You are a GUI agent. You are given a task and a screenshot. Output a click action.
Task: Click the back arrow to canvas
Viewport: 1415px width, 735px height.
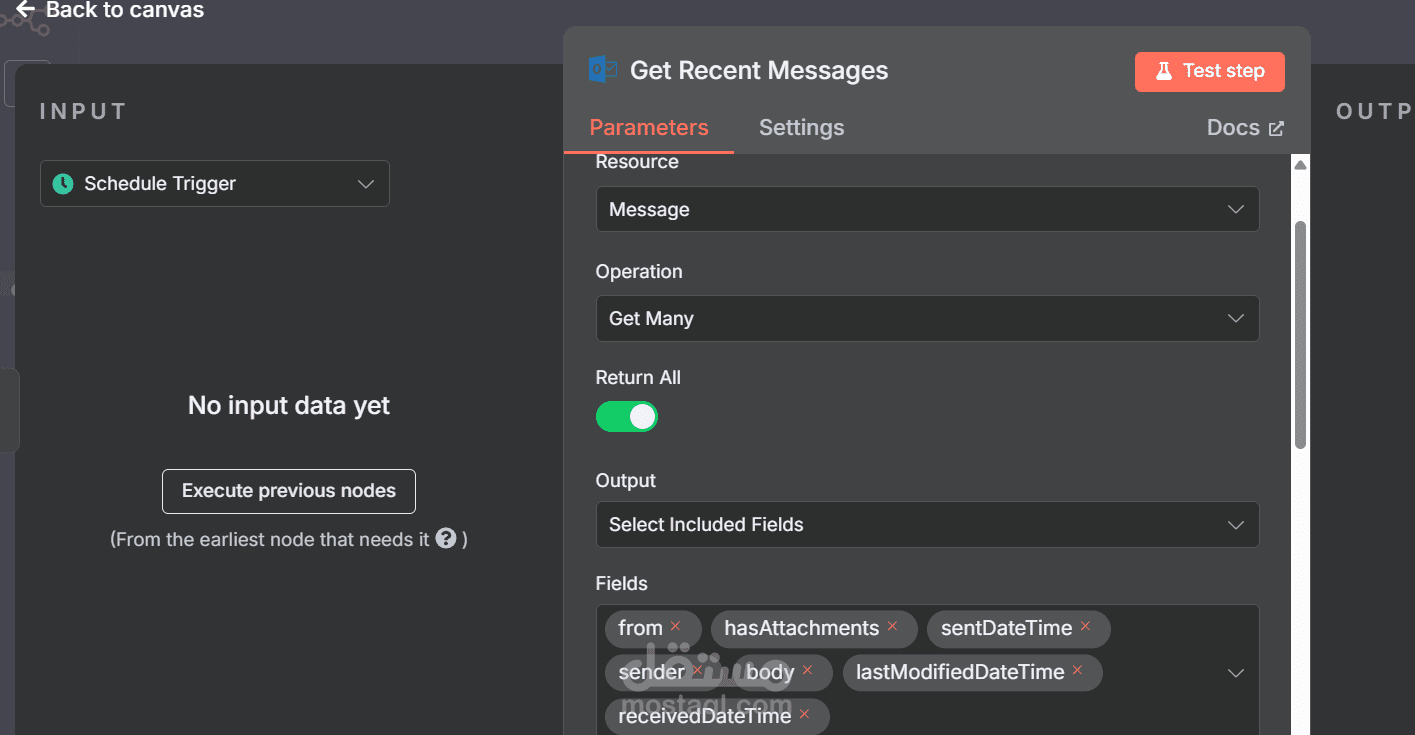25,10
